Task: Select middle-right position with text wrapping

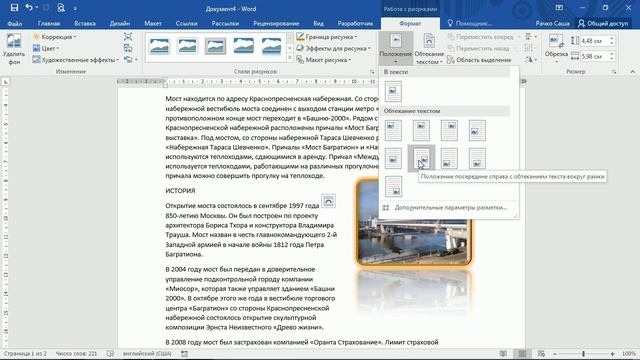Action: pos(421,158)
